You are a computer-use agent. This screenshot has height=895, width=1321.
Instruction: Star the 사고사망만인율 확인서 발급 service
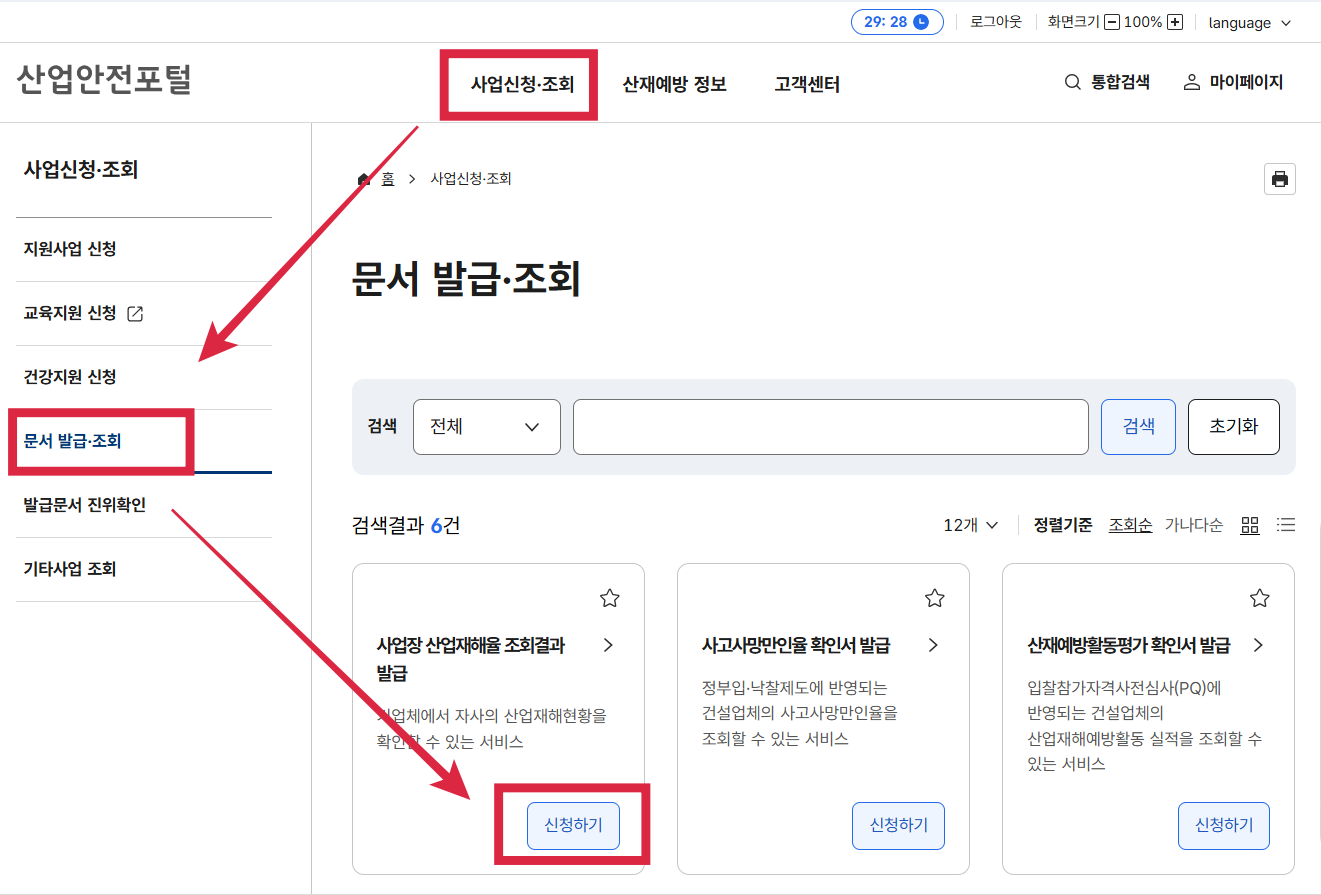(934, 597)
